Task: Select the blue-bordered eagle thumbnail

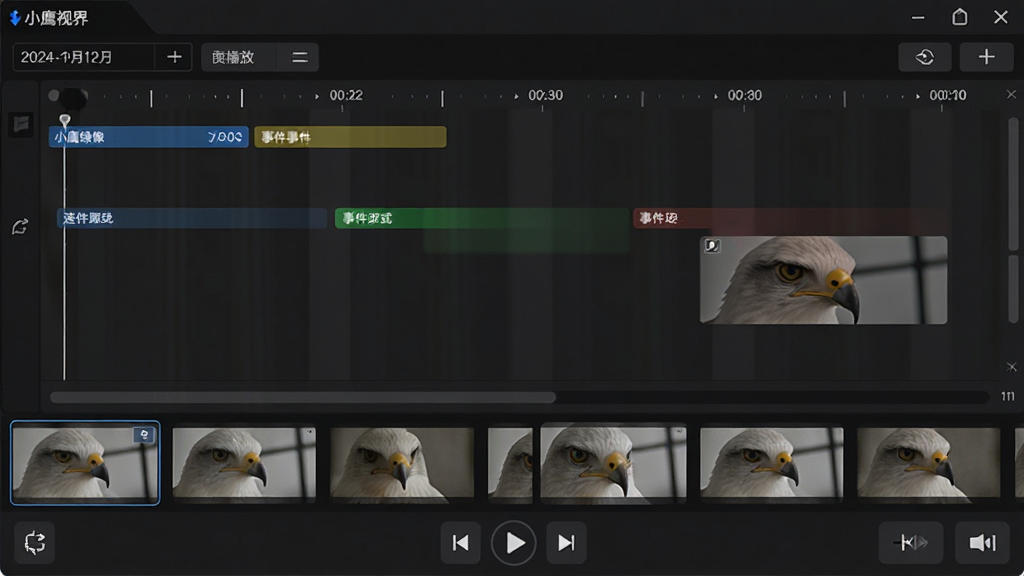Action: 85,463
